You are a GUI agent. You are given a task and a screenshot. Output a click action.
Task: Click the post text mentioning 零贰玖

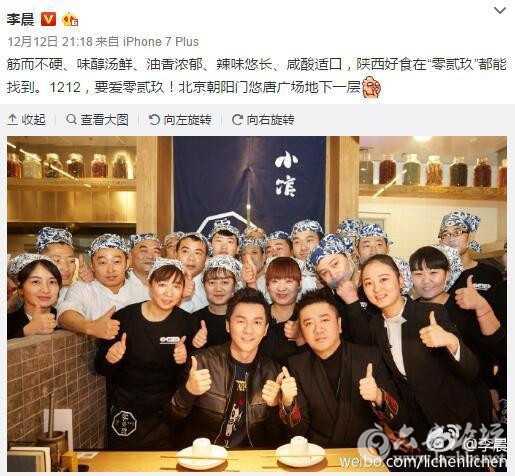[x=257, y=75]
